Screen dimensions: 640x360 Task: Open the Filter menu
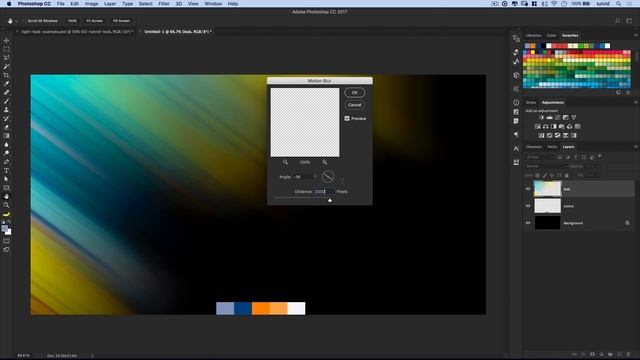tap(164, 4)
